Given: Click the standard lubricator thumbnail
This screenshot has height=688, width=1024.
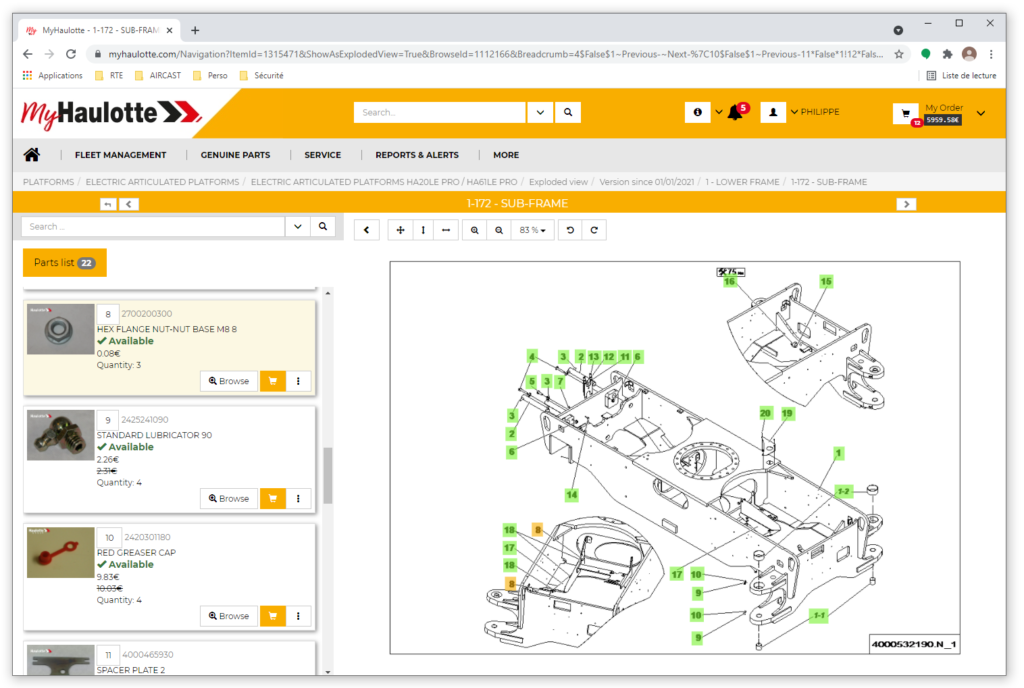Looking at the screenshot, I should (x=60, y=435).
